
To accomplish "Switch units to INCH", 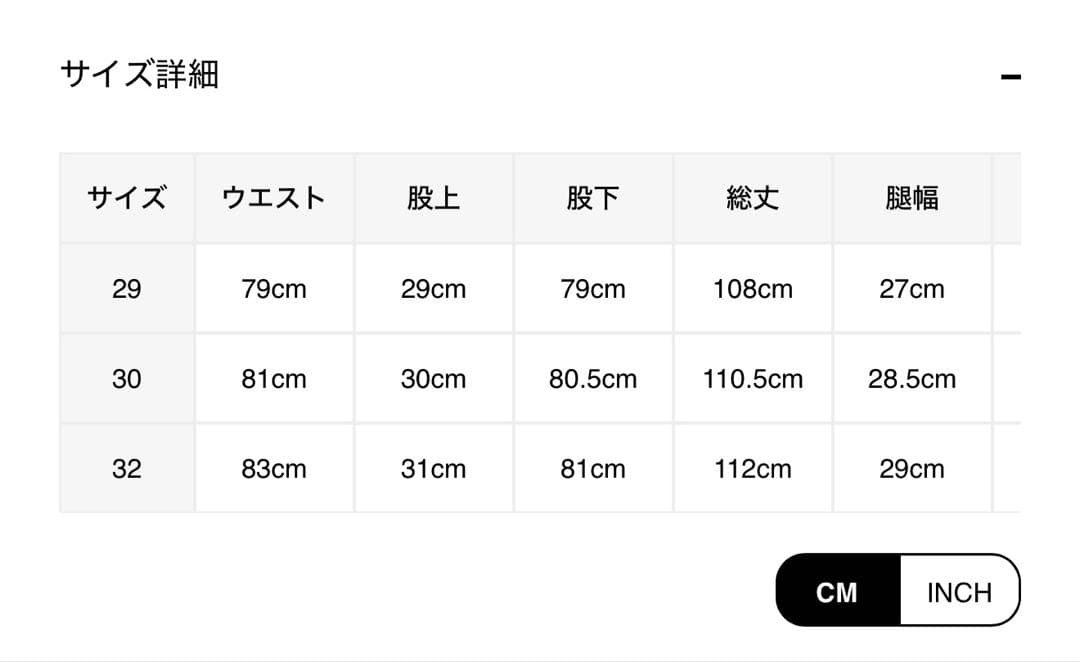I will click(959, 592).
